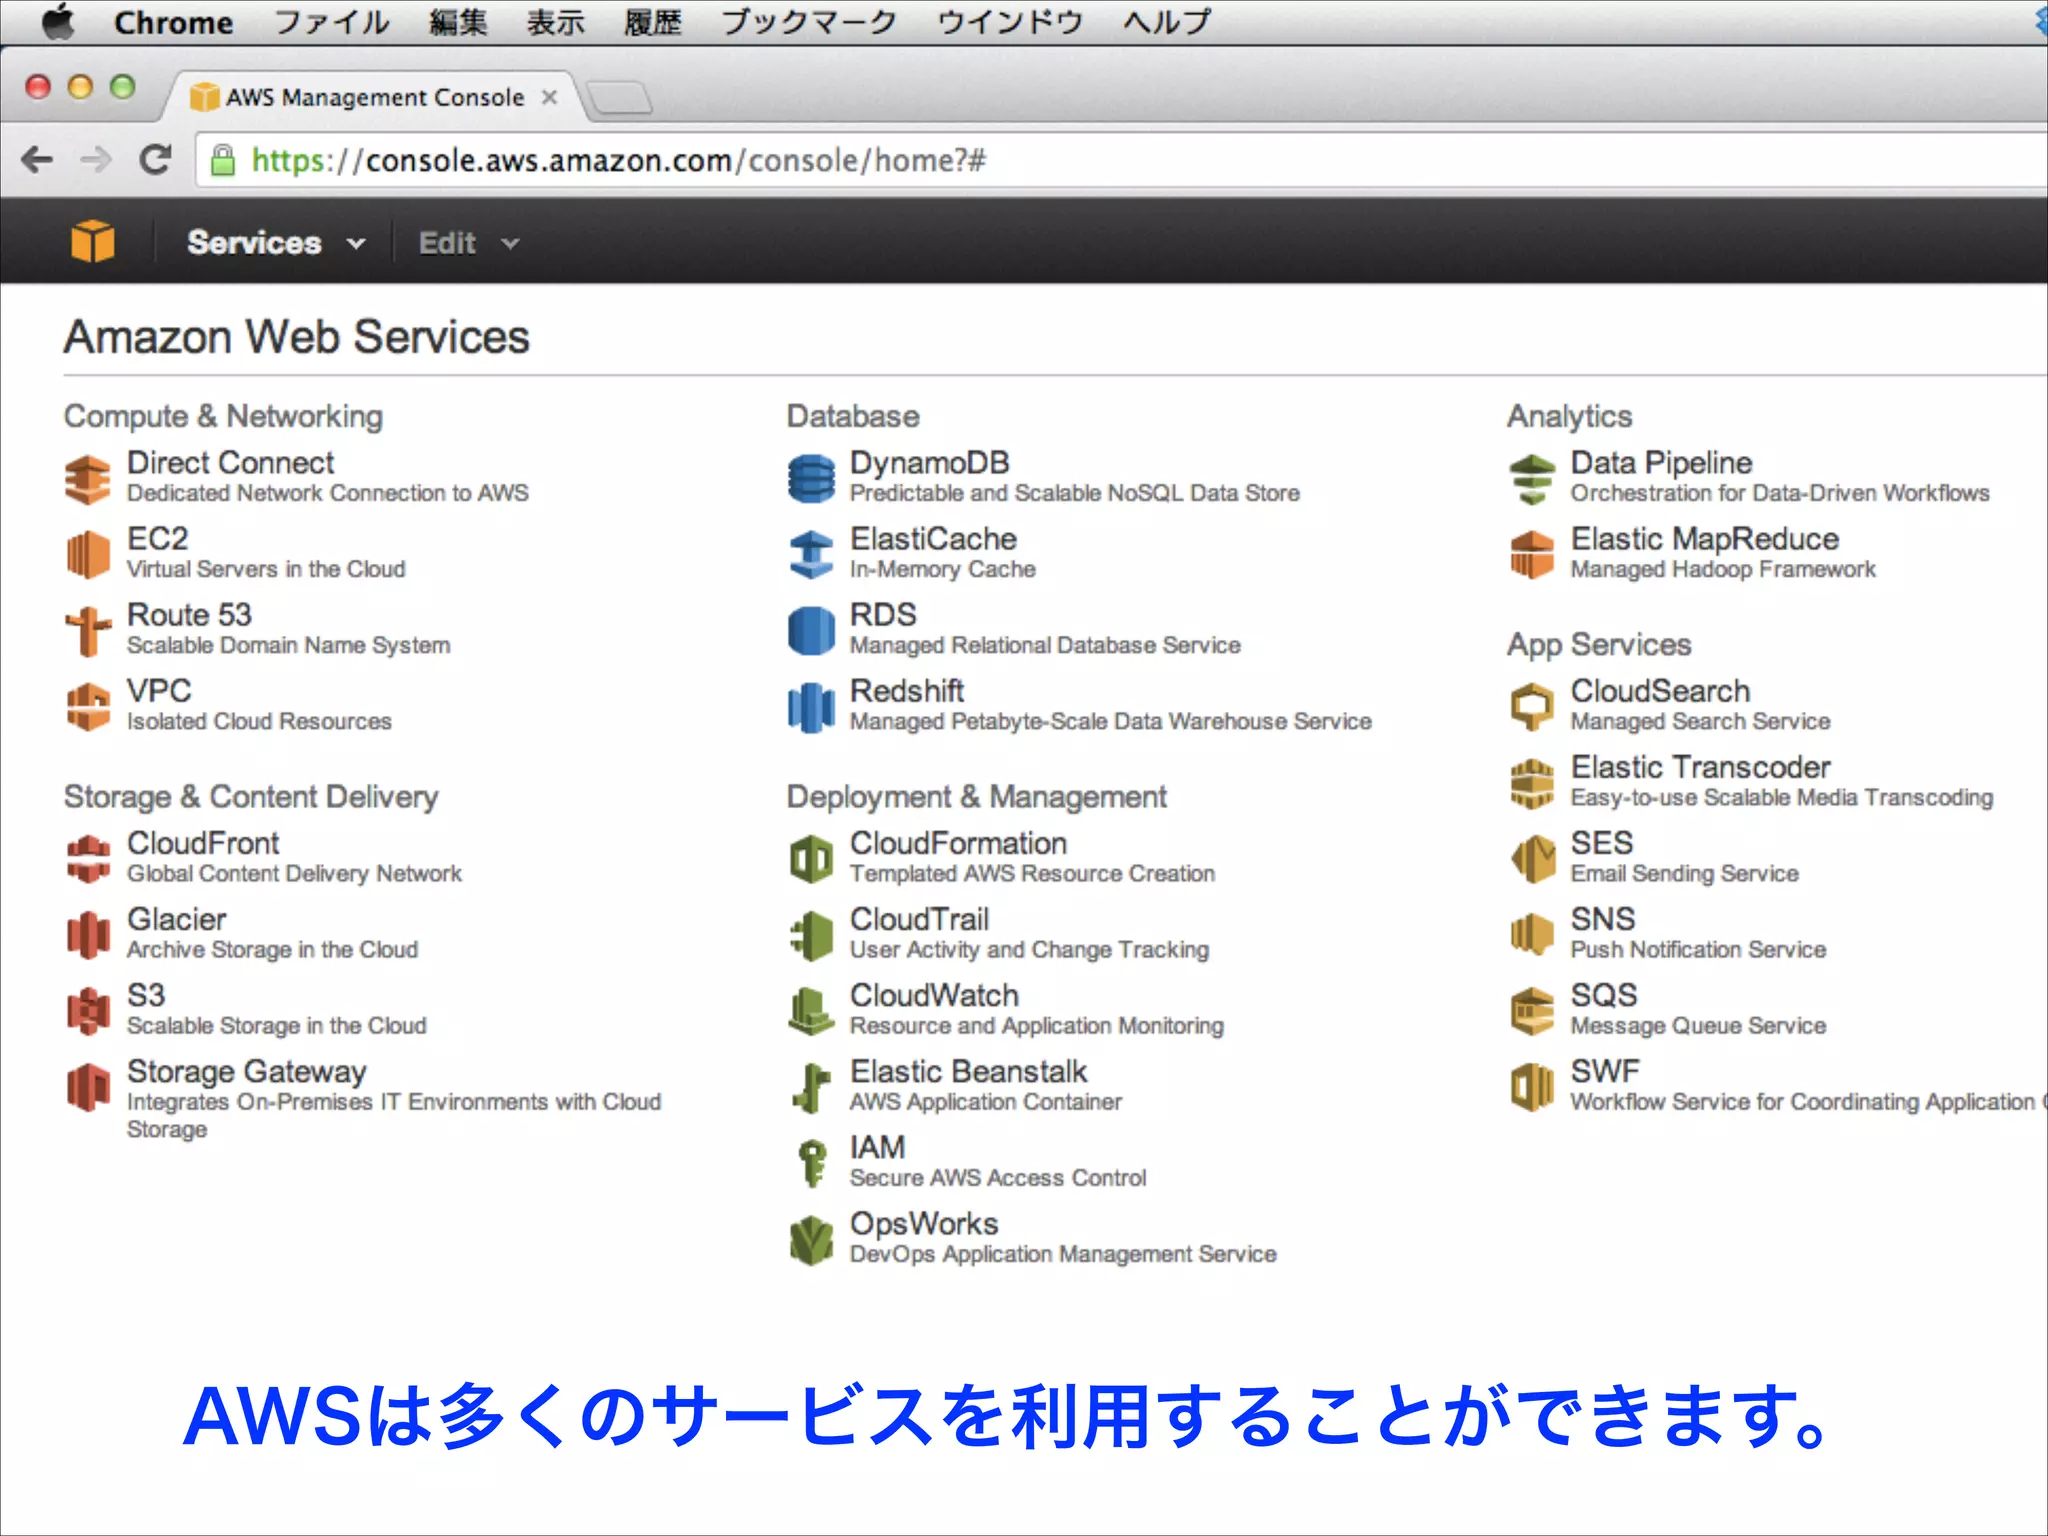Open the ブックマーク menu
Viewport: 2048px width, 1536px height.
pyautogui.click(x=809, y=22)
